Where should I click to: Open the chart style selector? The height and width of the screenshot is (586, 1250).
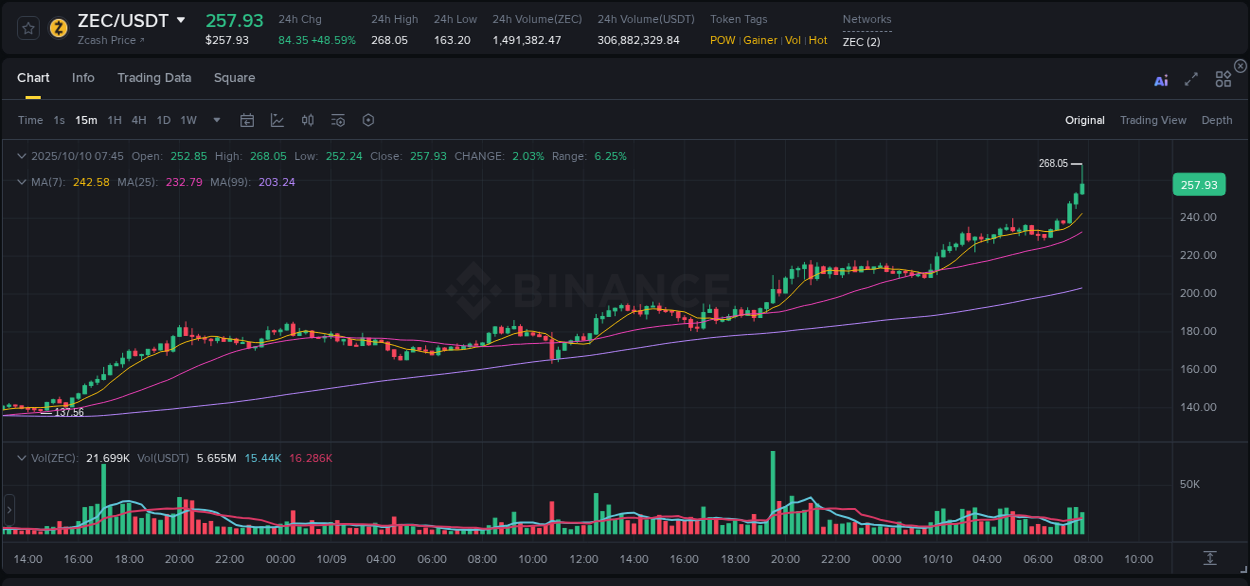[x=277, y=120]
